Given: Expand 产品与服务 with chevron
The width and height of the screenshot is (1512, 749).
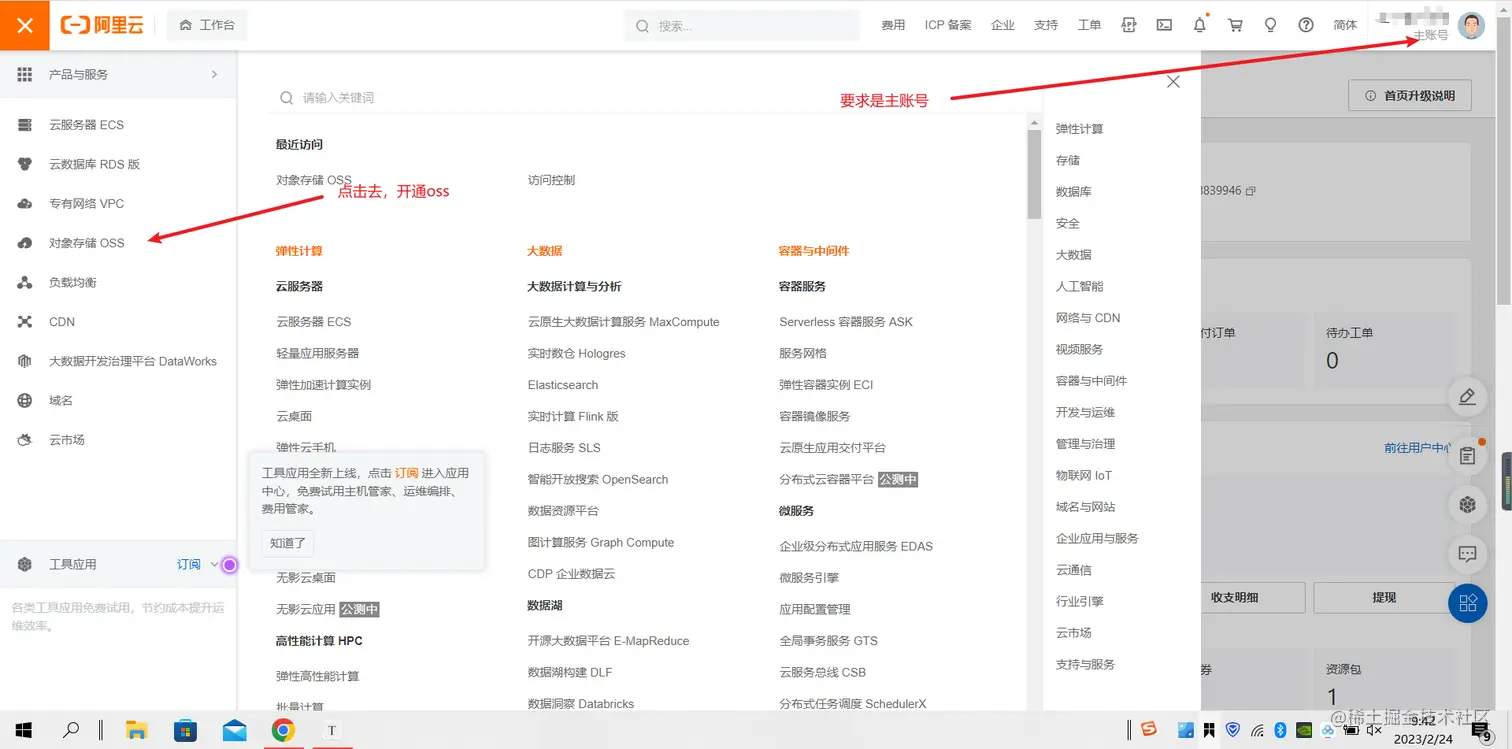Looking at the screenshot, I should tap(214, 74).
